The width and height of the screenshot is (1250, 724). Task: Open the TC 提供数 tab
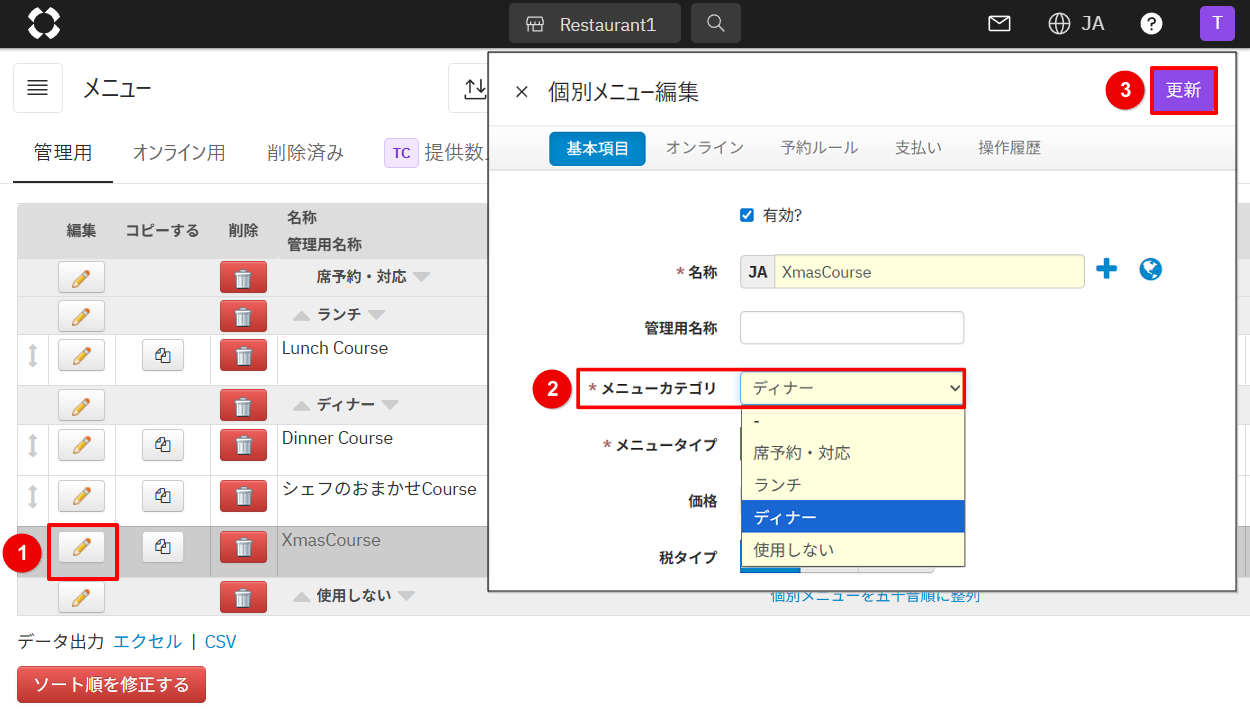[436, 153]
